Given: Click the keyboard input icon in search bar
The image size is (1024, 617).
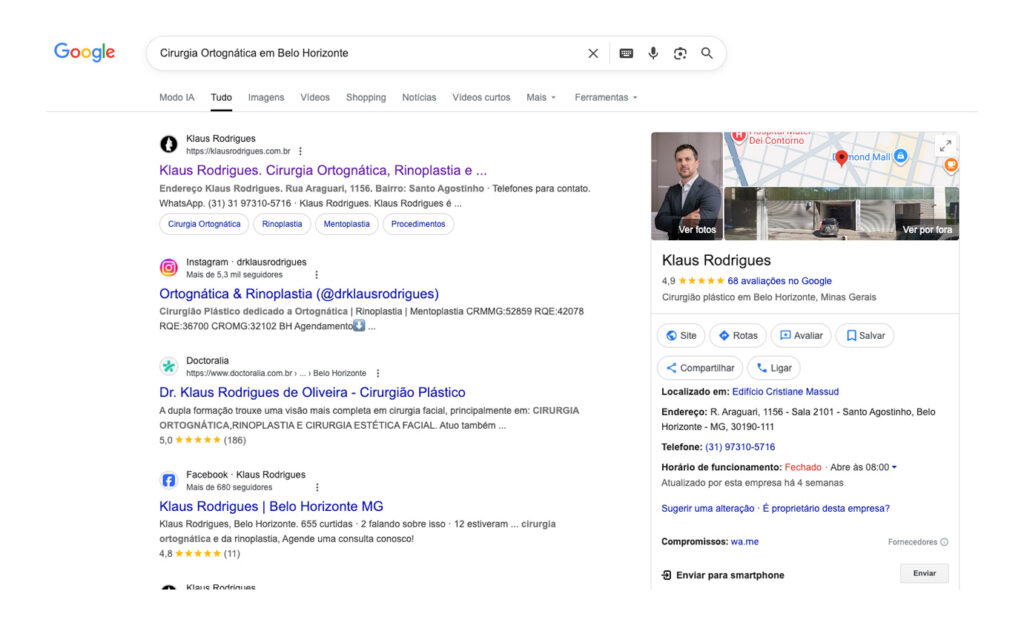Looking at the screenshot, I should (x=625, y=53).
